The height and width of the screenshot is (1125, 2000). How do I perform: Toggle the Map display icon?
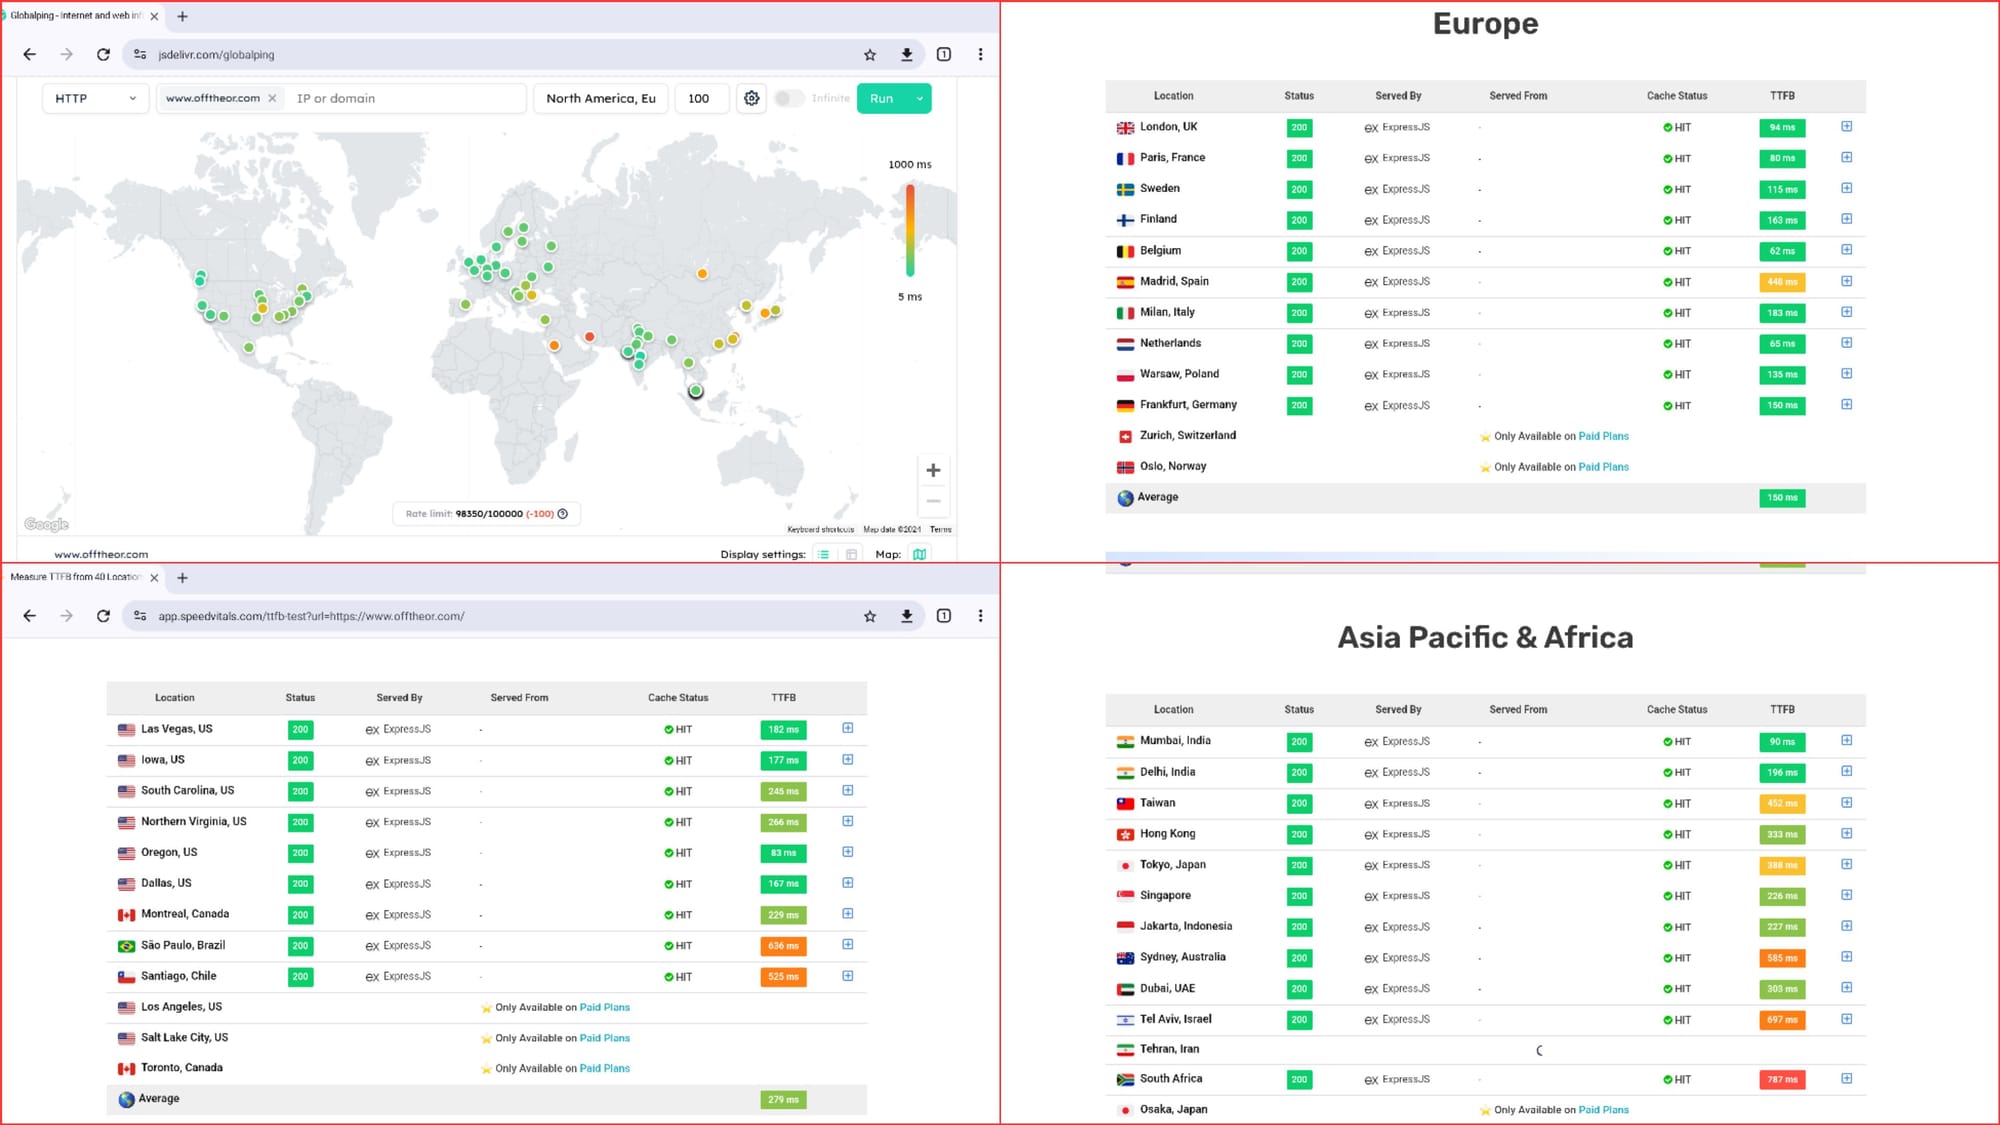919,554
